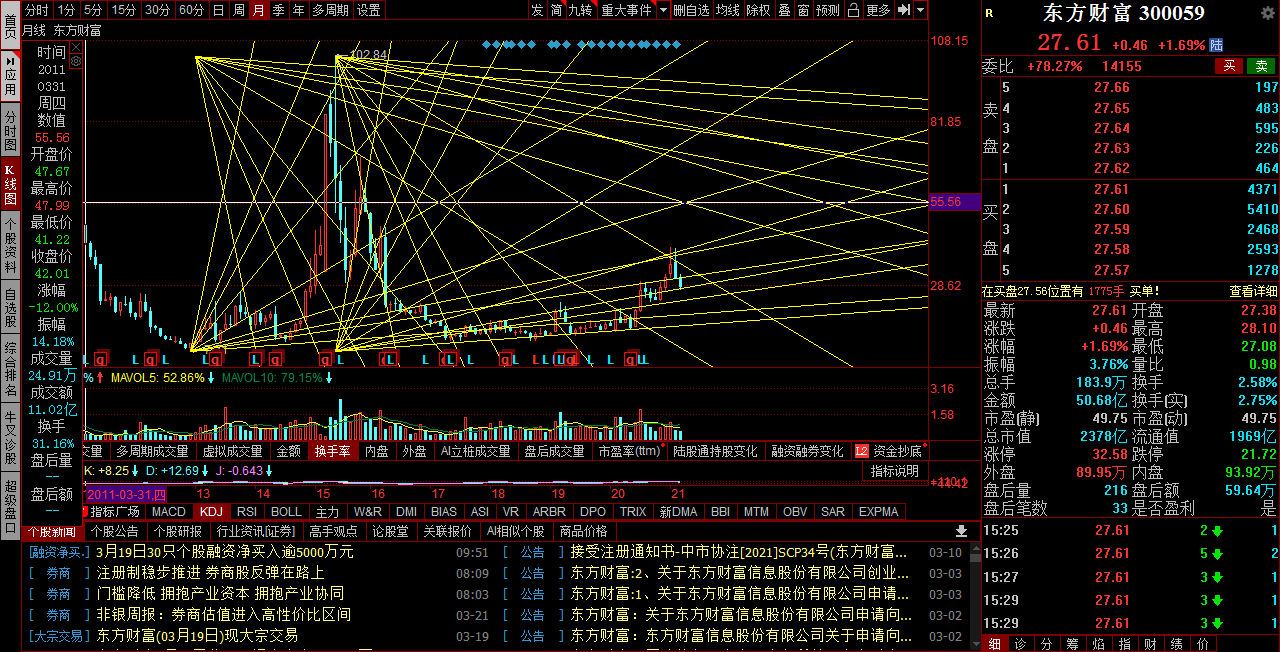Select the 分时 period tab
The width and height of the screenshot is (1280, 652).
36,10
